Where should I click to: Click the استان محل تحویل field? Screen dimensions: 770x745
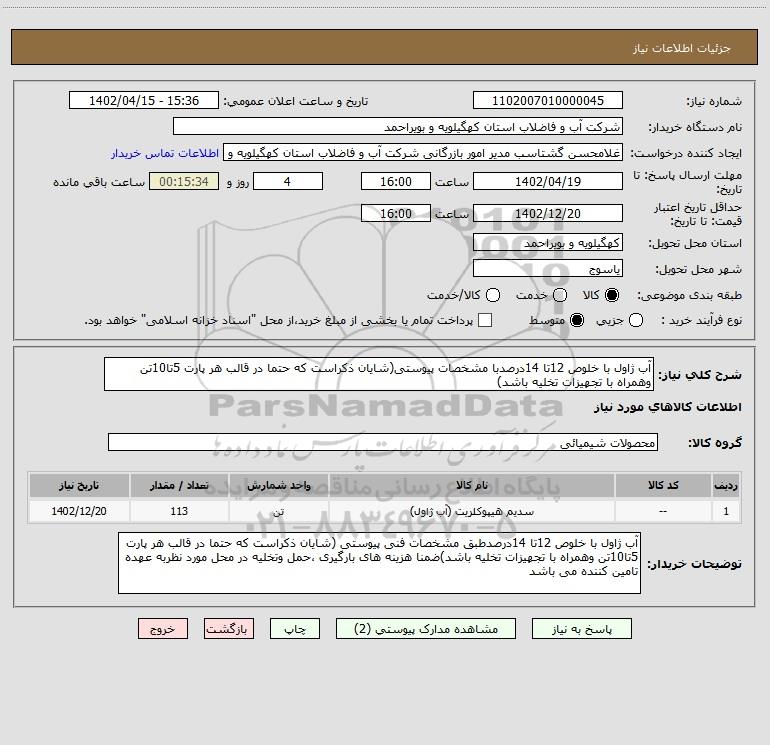pos(548,242)
